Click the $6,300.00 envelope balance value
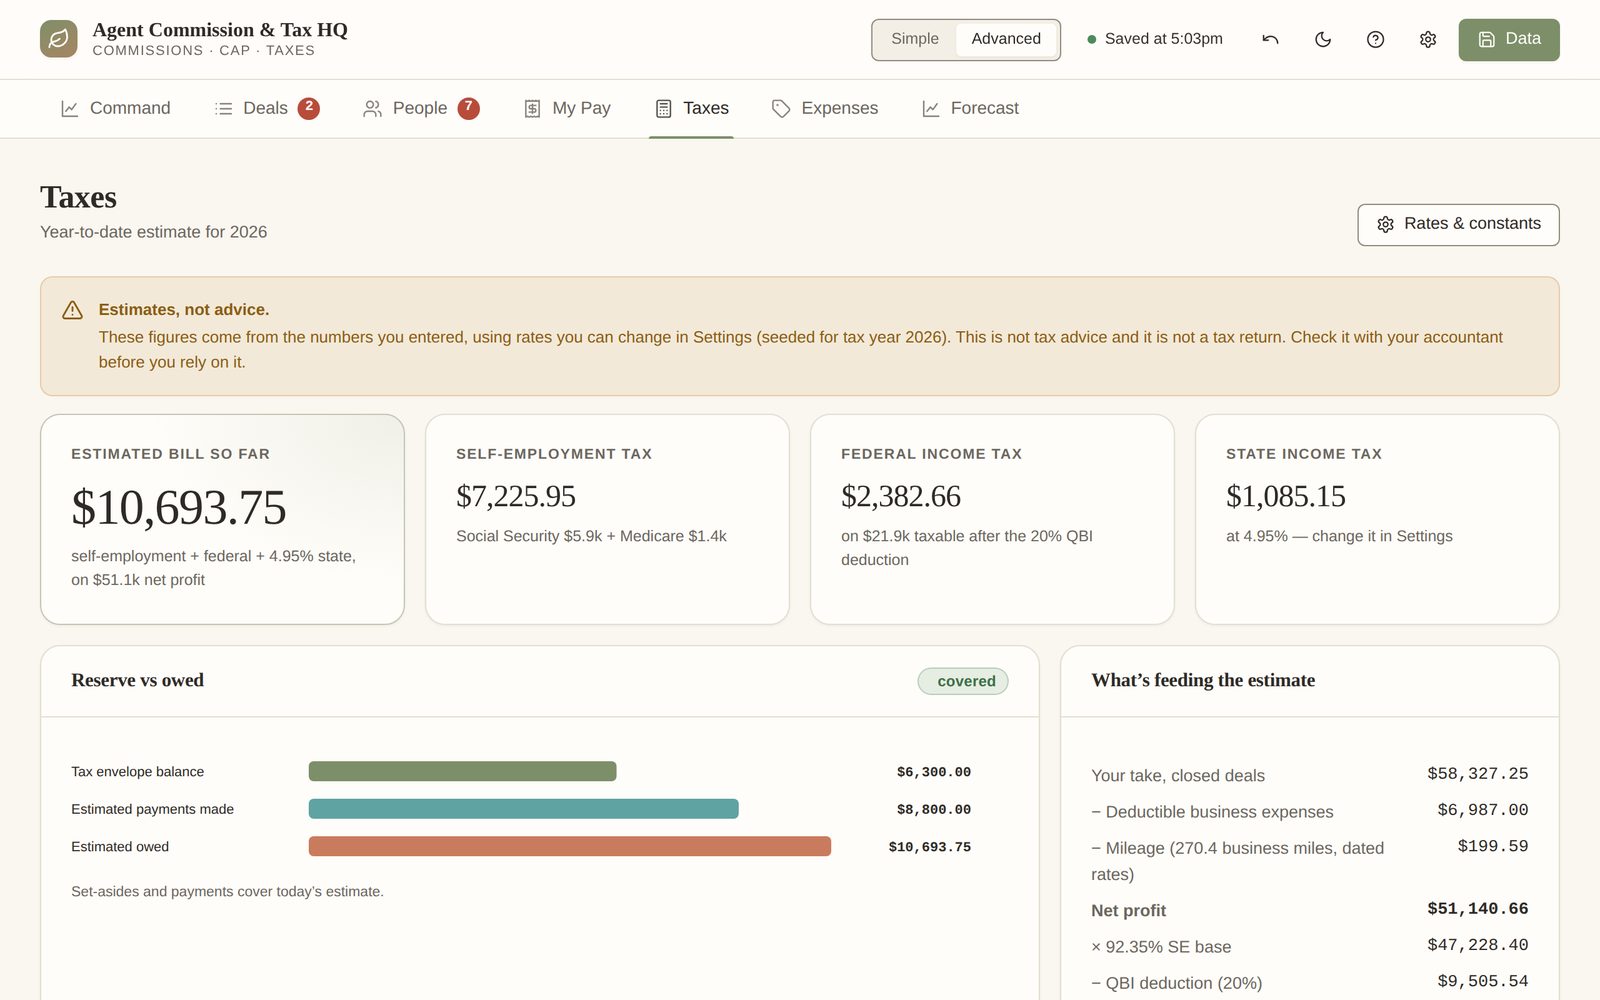Image resolution: width=1600 pixels, height=1000 pixels. coord(933,772)
